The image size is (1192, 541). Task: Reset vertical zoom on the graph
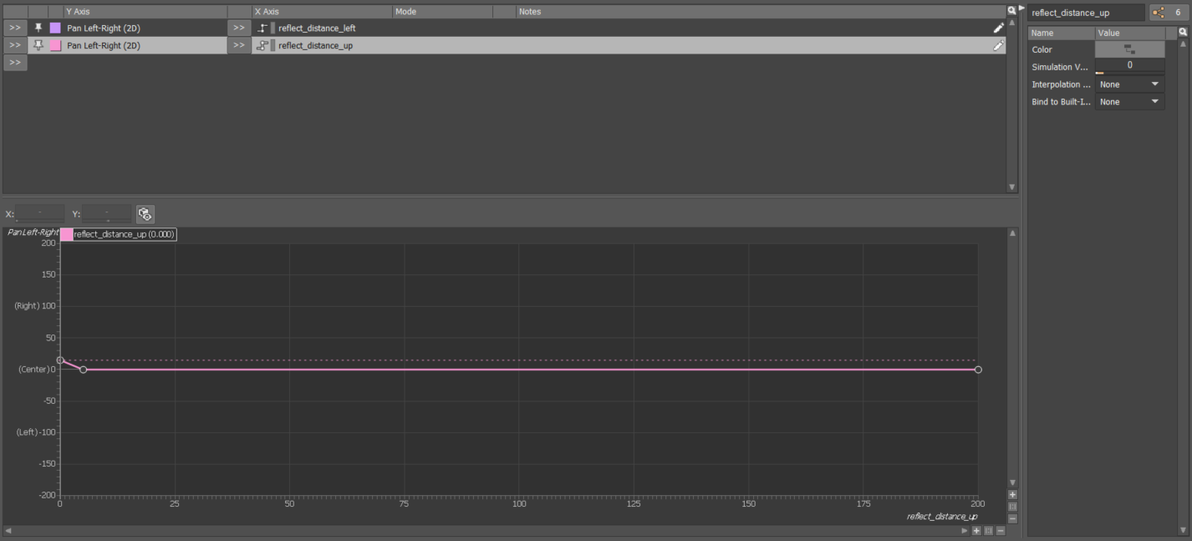click(x=1012, y=506)
